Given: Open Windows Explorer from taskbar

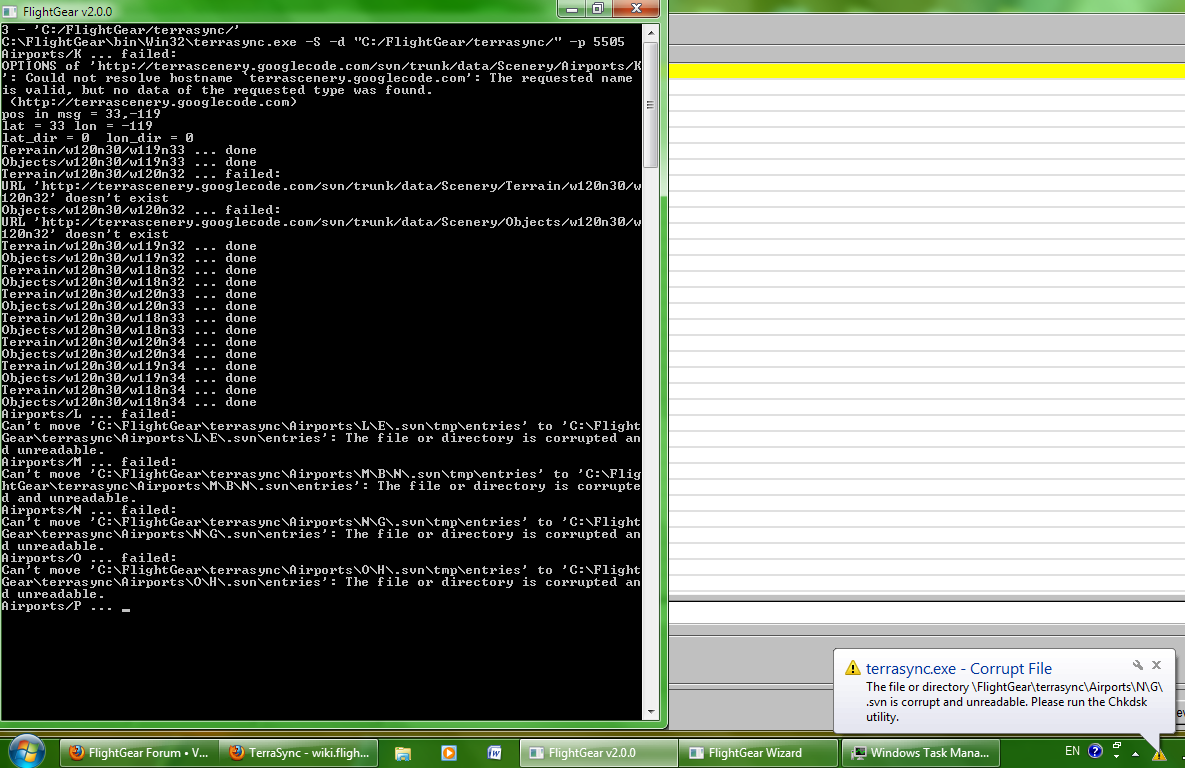Looking at the screenshot, I should point(403,753).
